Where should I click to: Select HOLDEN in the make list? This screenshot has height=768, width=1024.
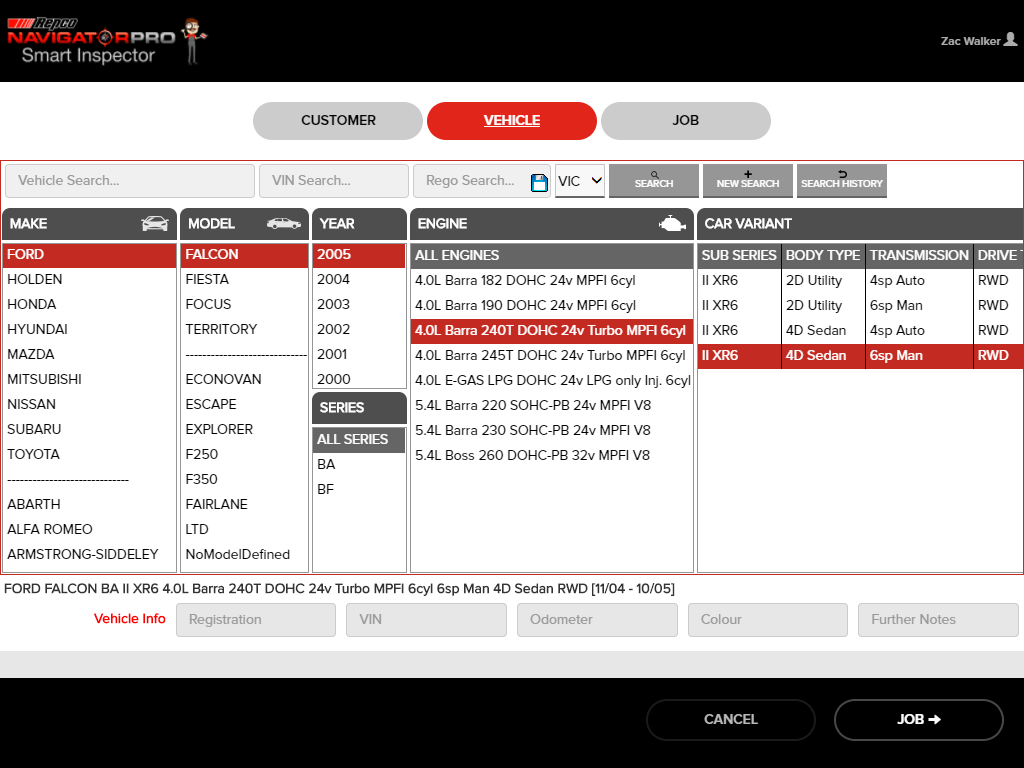coord(89,280)
